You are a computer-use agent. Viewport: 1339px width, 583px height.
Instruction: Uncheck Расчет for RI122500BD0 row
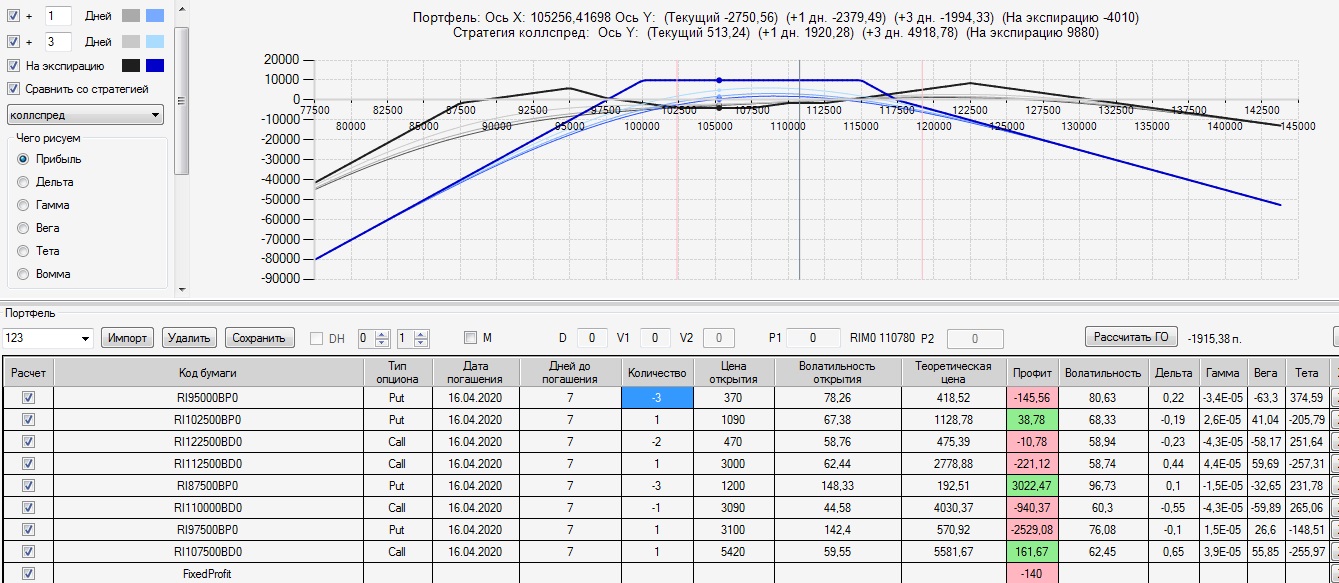coord(28,441)
